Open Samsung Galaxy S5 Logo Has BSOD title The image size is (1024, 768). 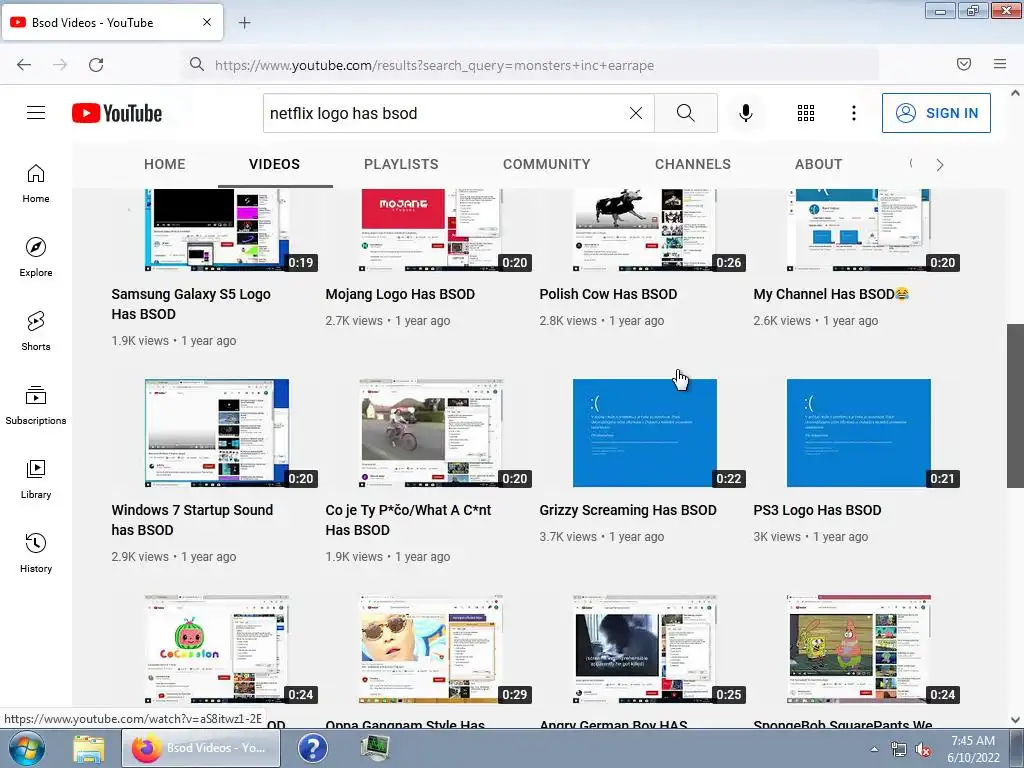point(191,304)
